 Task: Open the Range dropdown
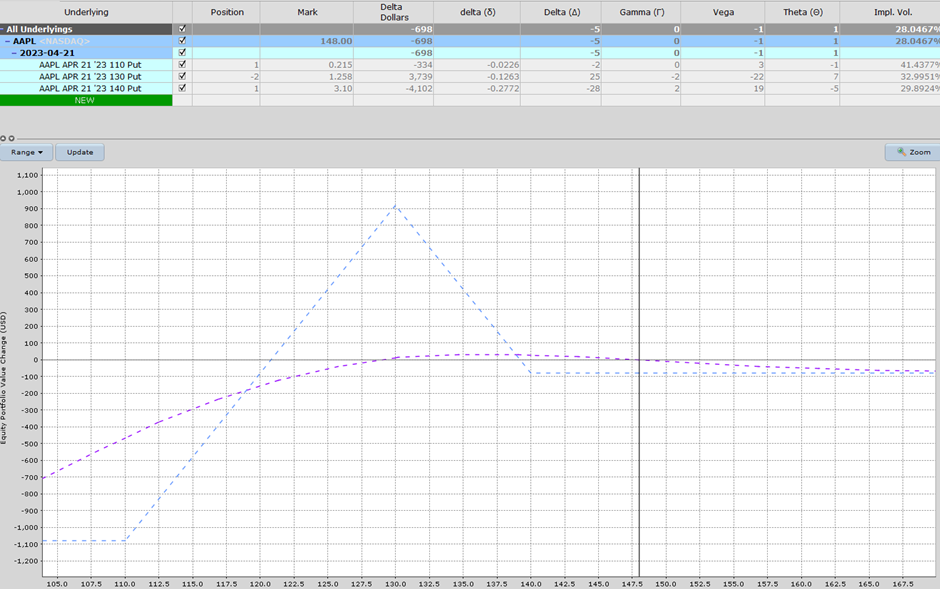(x=27, y=152)
